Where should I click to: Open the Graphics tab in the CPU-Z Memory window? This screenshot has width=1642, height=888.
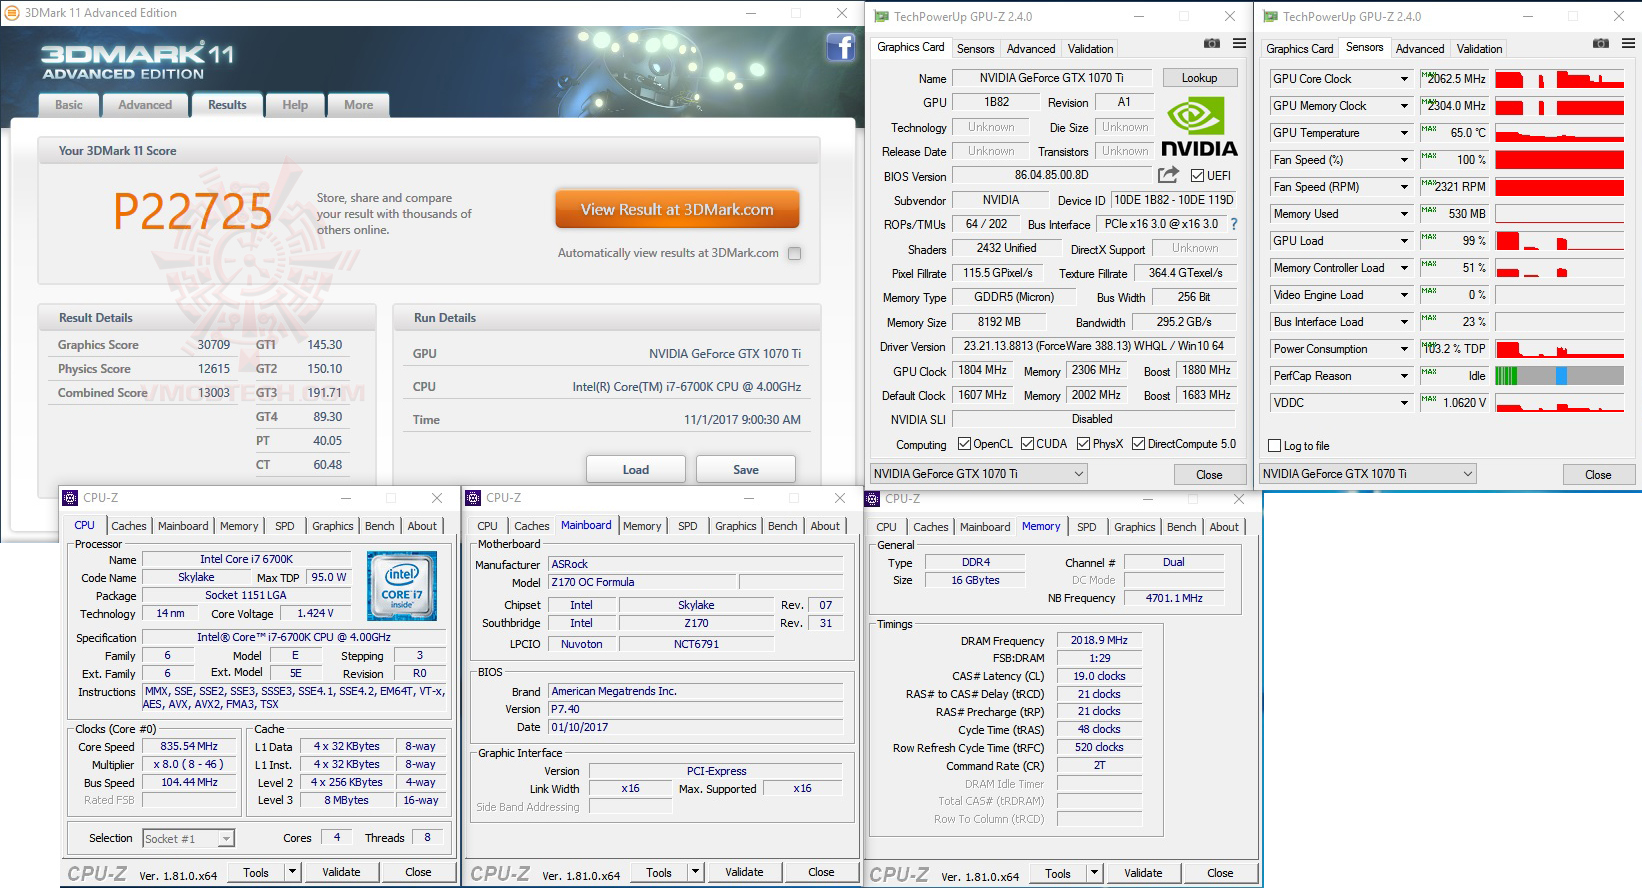(1135, 527)
